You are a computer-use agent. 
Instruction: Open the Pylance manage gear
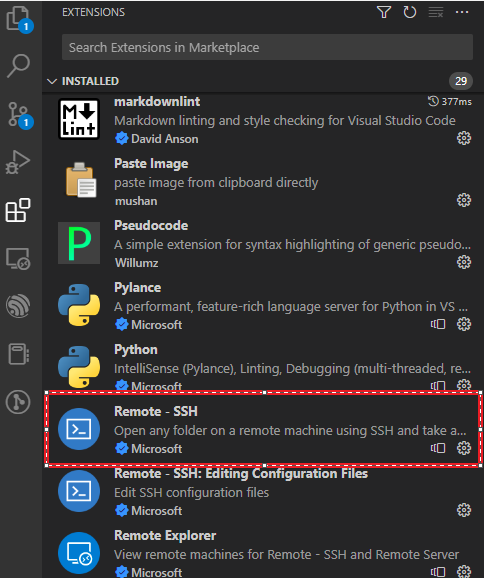(464, 324)
